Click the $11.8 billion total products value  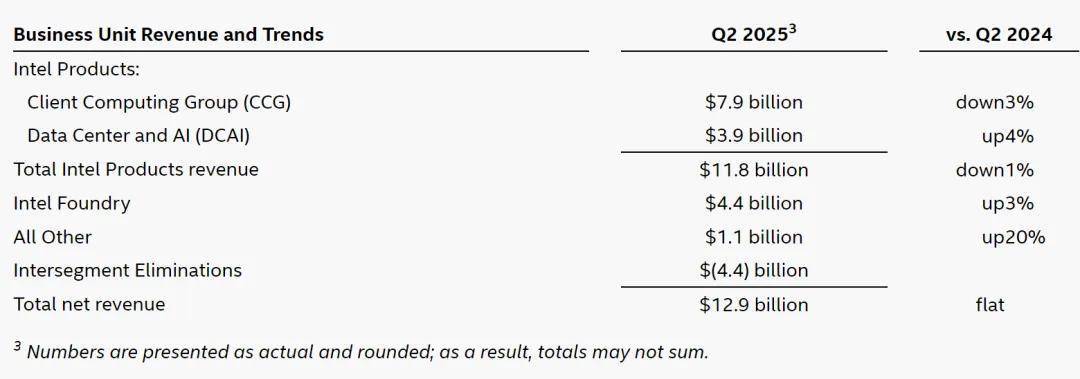coord(754,170)
